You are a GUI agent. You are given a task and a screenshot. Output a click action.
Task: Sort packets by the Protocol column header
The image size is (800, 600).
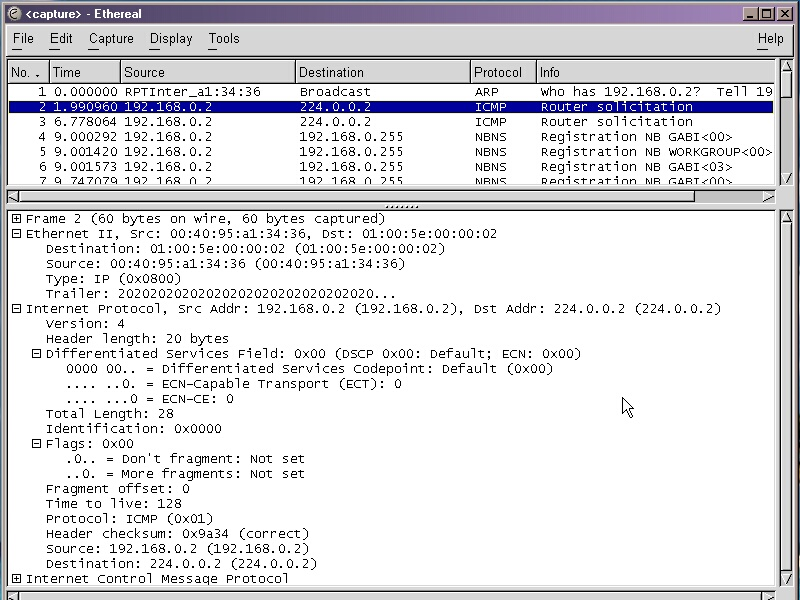tap(504, 72)
